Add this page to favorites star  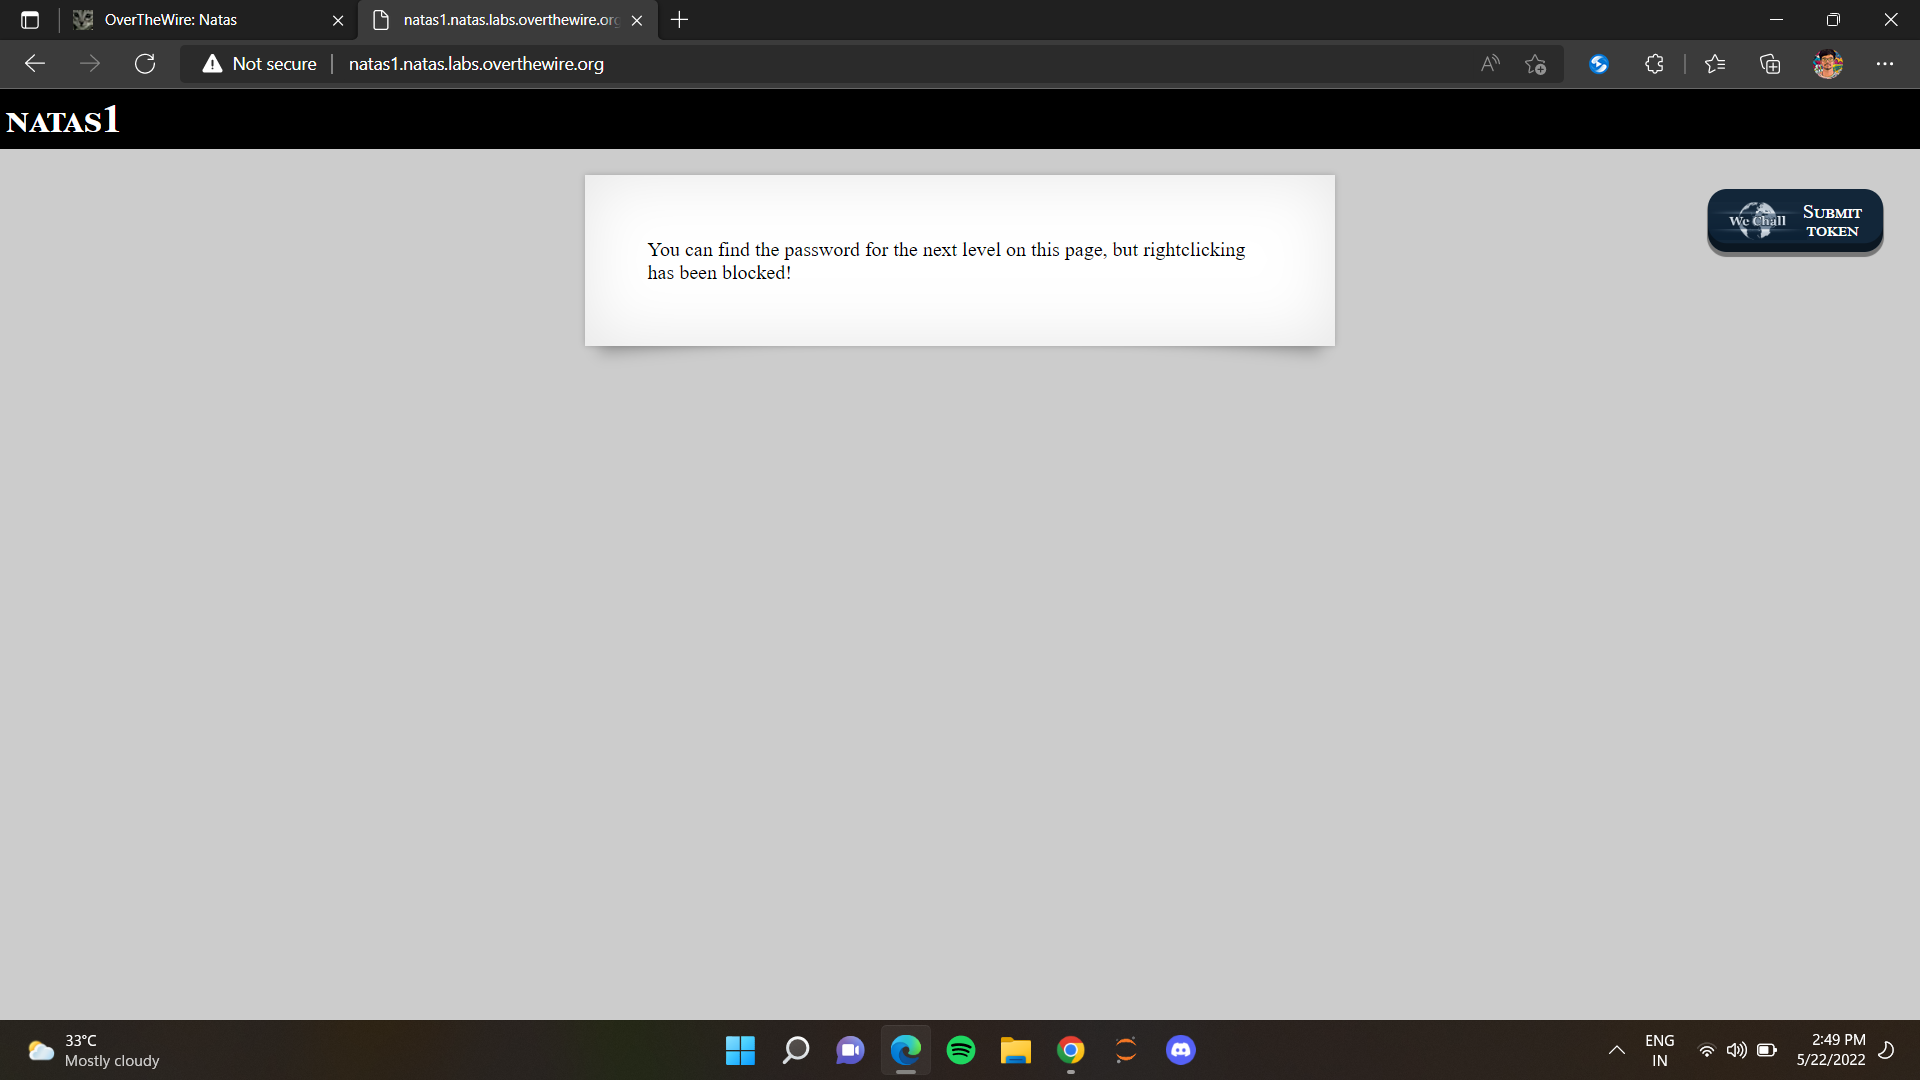click(1536, 64)
